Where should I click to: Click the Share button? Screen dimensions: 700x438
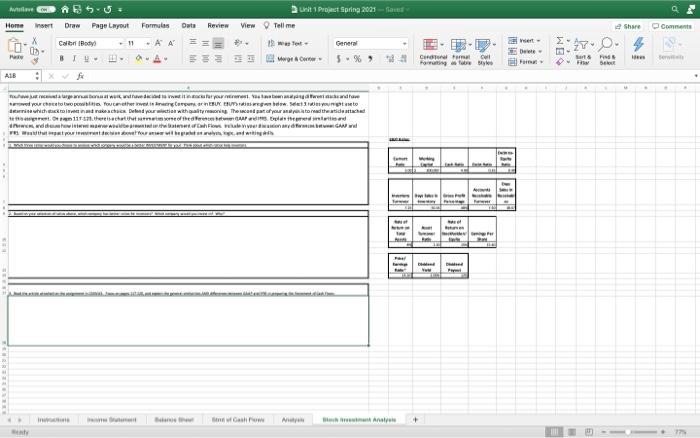click(628, 26)
